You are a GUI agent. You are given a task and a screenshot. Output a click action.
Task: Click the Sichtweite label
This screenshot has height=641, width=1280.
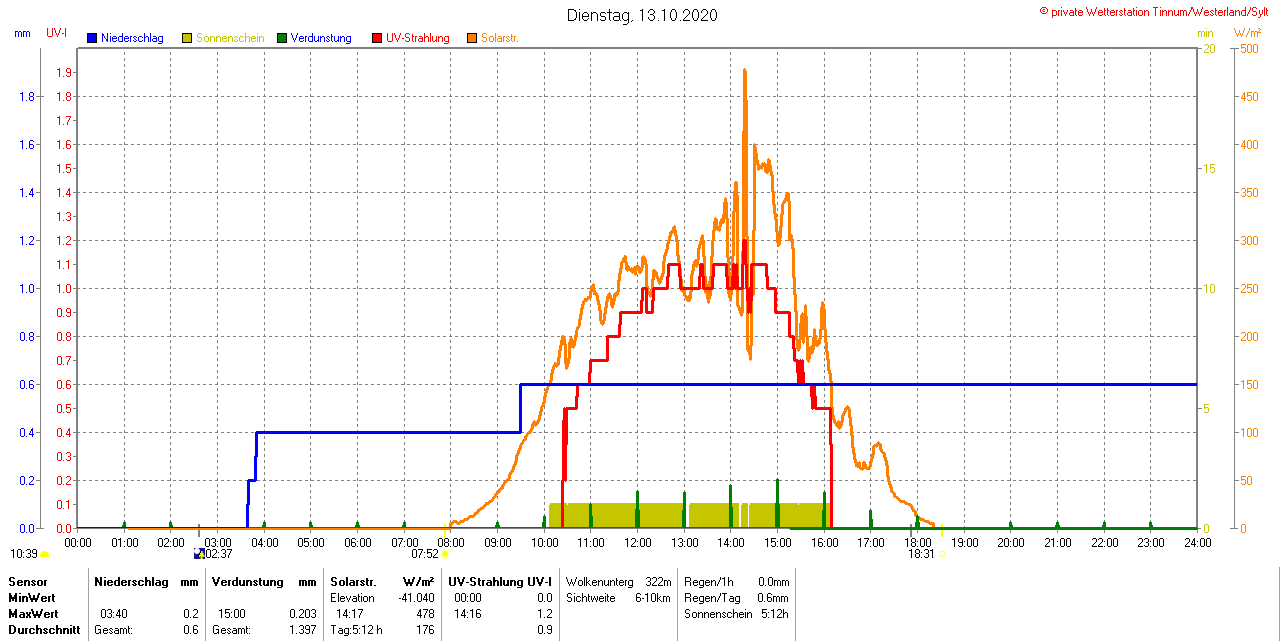click(590, 597)
